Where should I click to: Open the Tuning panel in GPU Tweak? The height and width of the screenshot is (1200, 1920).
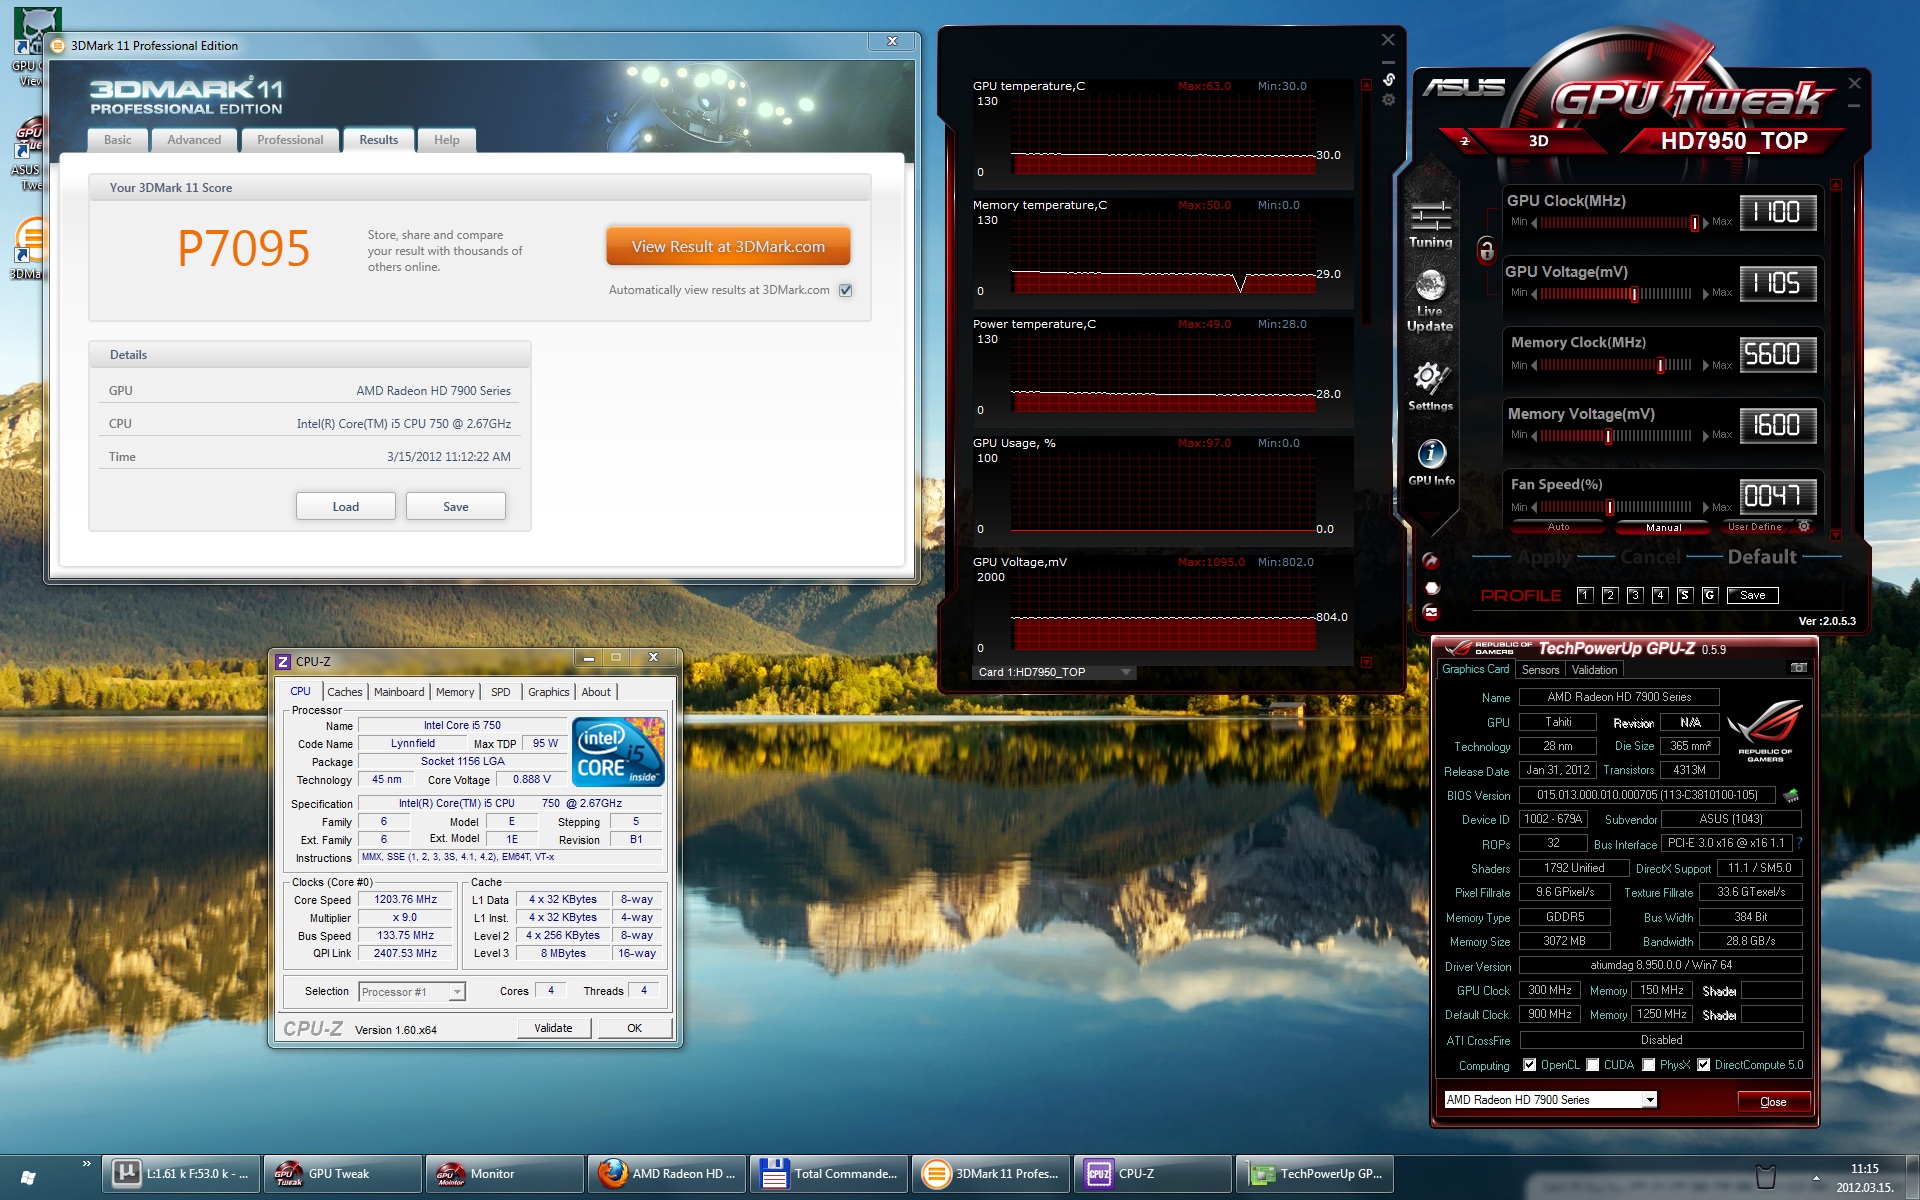1431,223
